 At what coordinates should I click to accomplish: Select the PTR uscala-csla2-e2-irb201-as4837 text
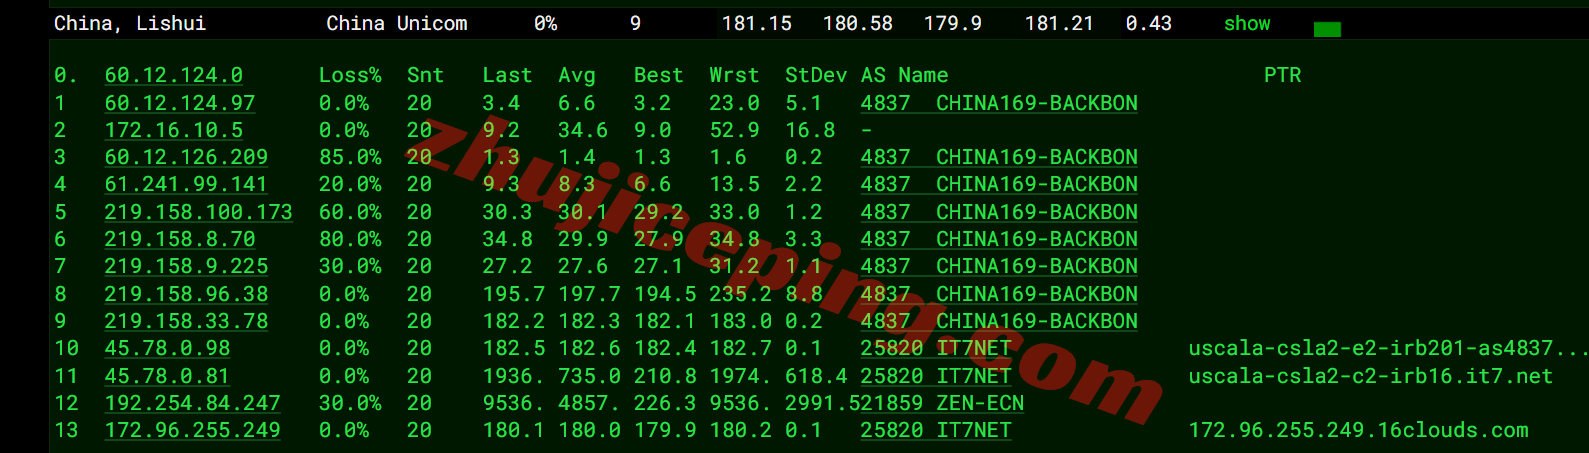click(1388, 348)
